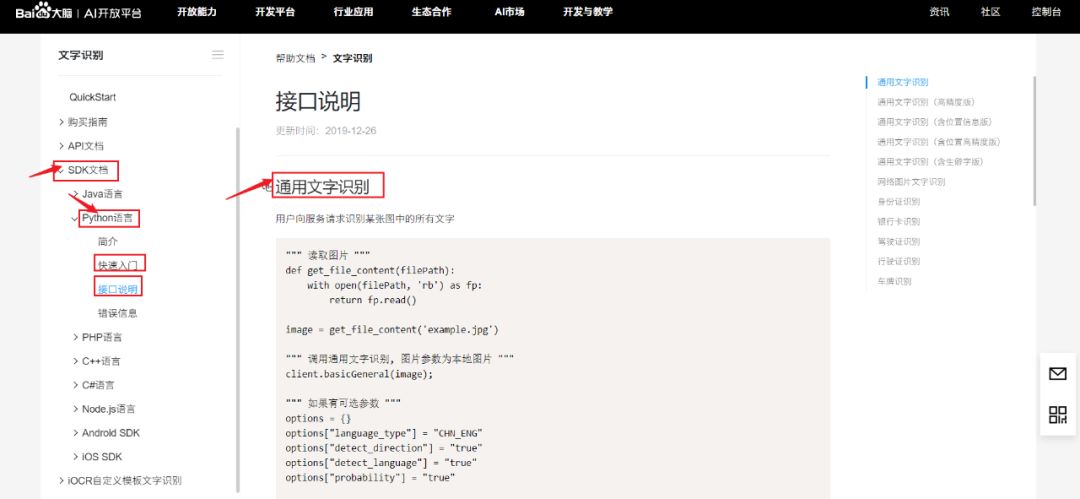Toggle the sidebar hamburger menu icon
Viewport: 1080px width, 499px height.
click(218, 55)
